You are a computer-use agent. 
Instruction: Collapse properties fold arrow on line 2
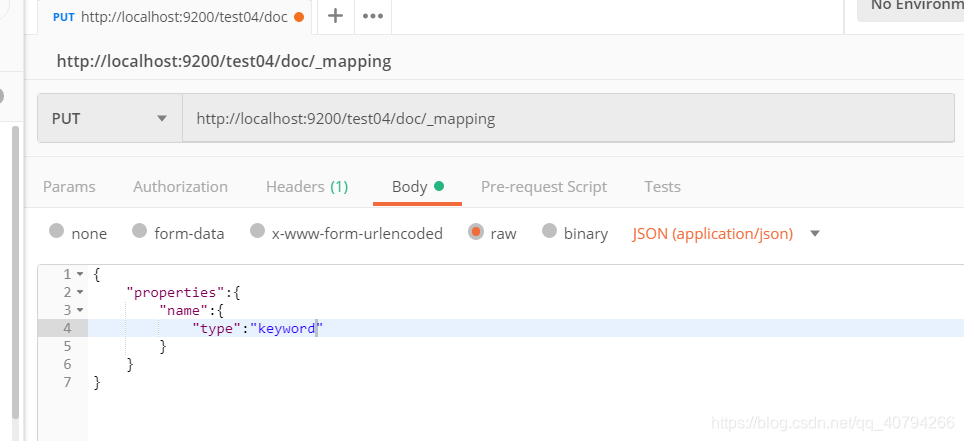click(80, 292)
